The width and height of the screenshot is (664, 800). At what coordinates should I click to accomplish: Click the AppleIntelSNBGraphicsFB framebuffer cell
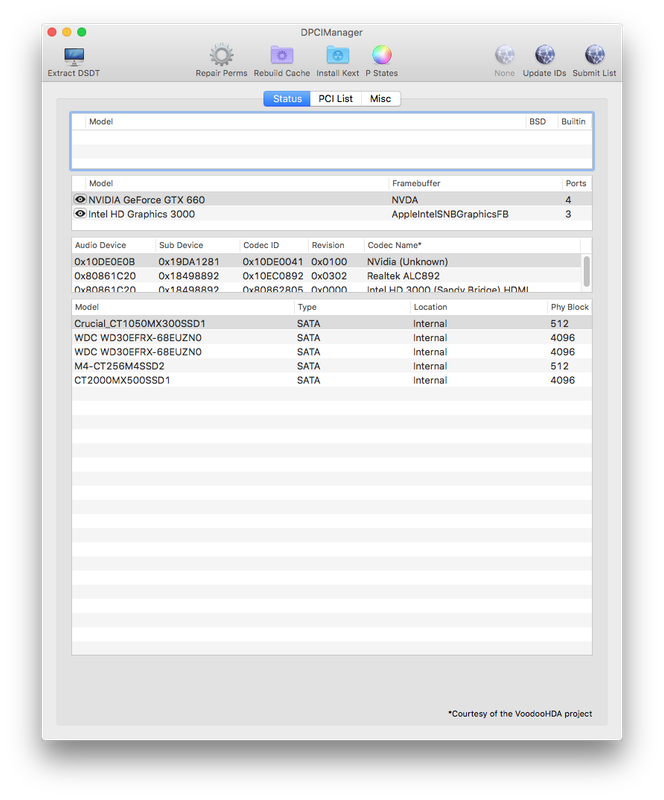[450, 214]
